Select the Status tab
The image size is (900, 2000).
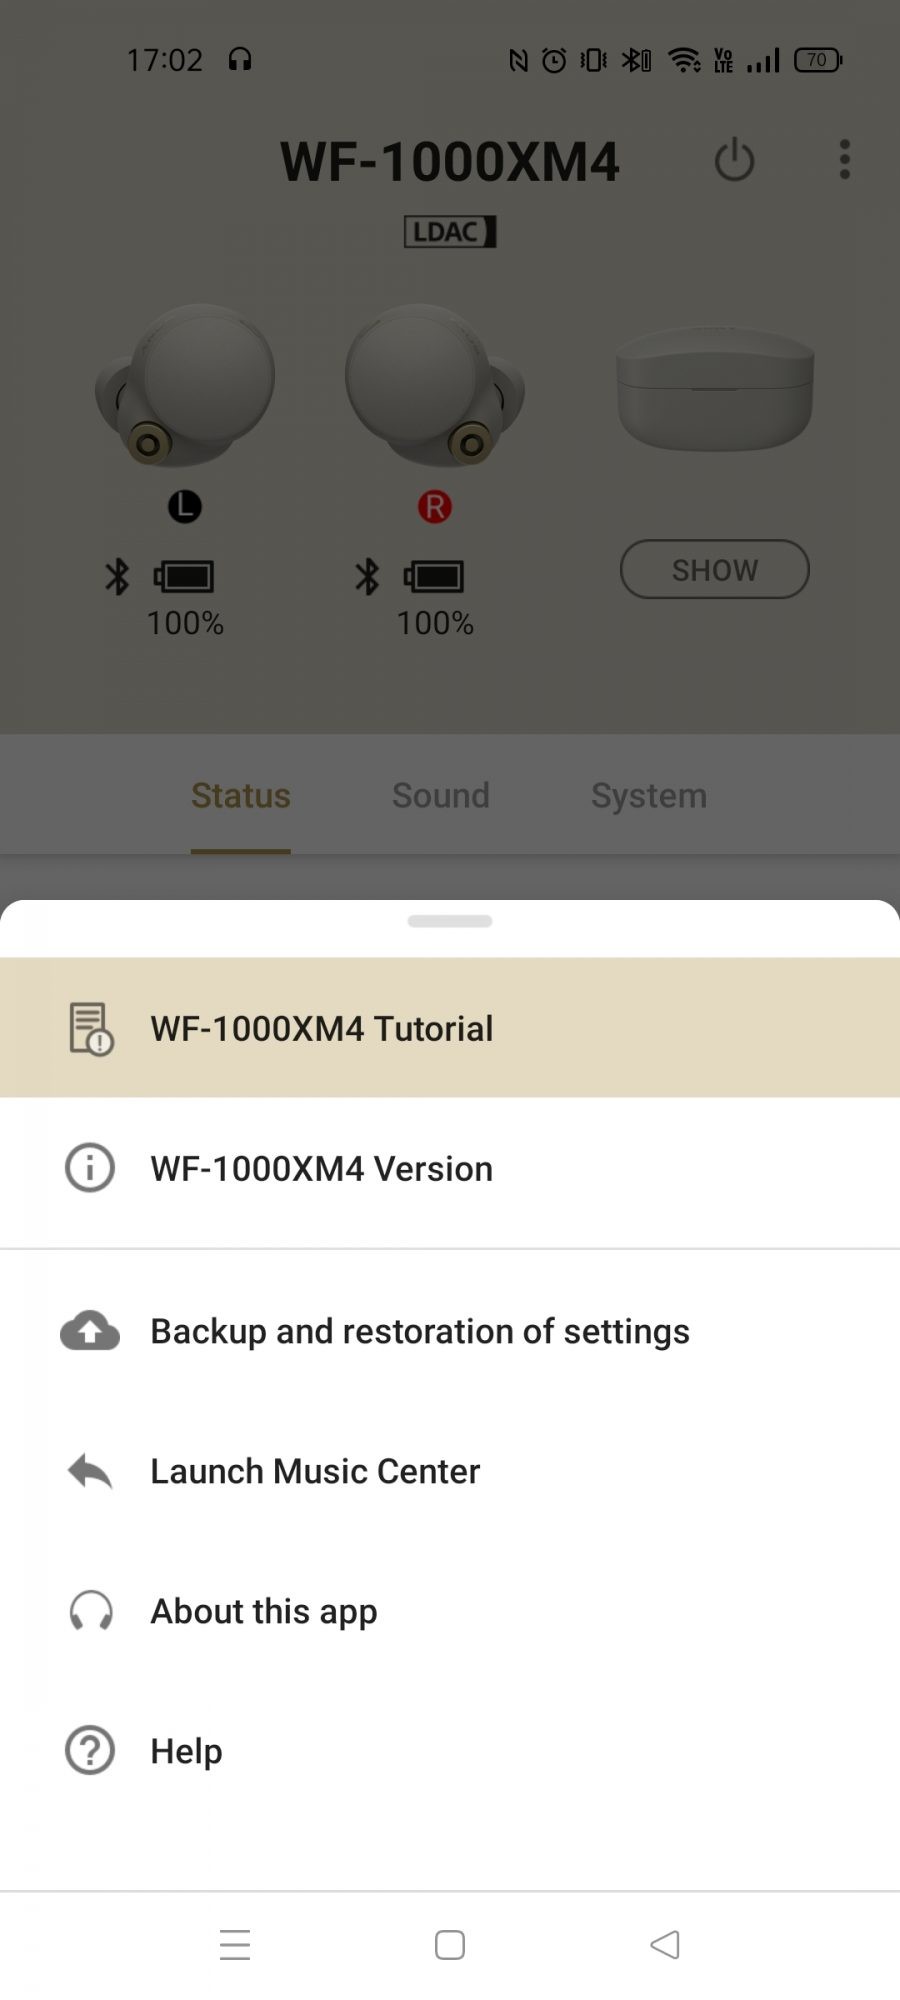coord(241,796)
